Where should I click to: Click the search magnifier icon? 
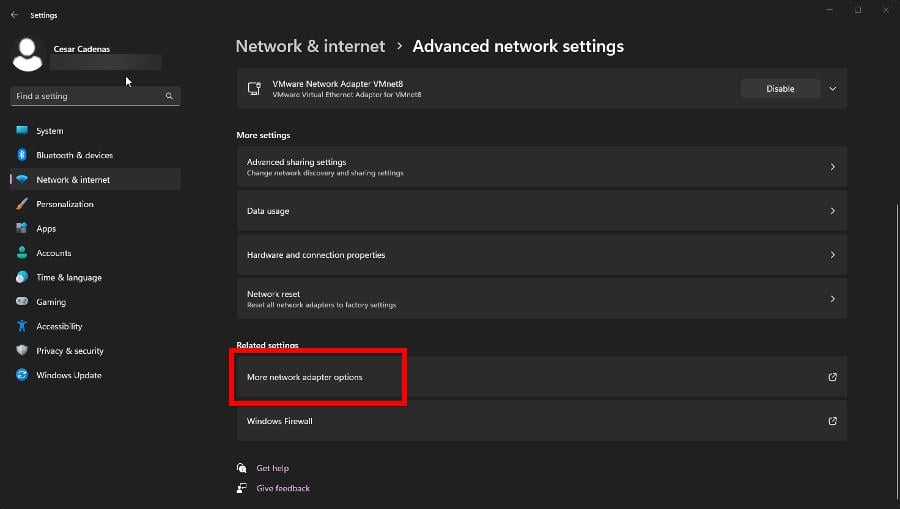170,96
